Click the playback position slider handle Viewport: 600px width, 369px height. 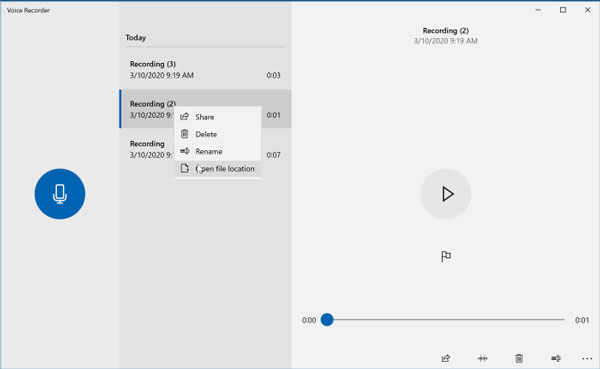tap(327, 320)
